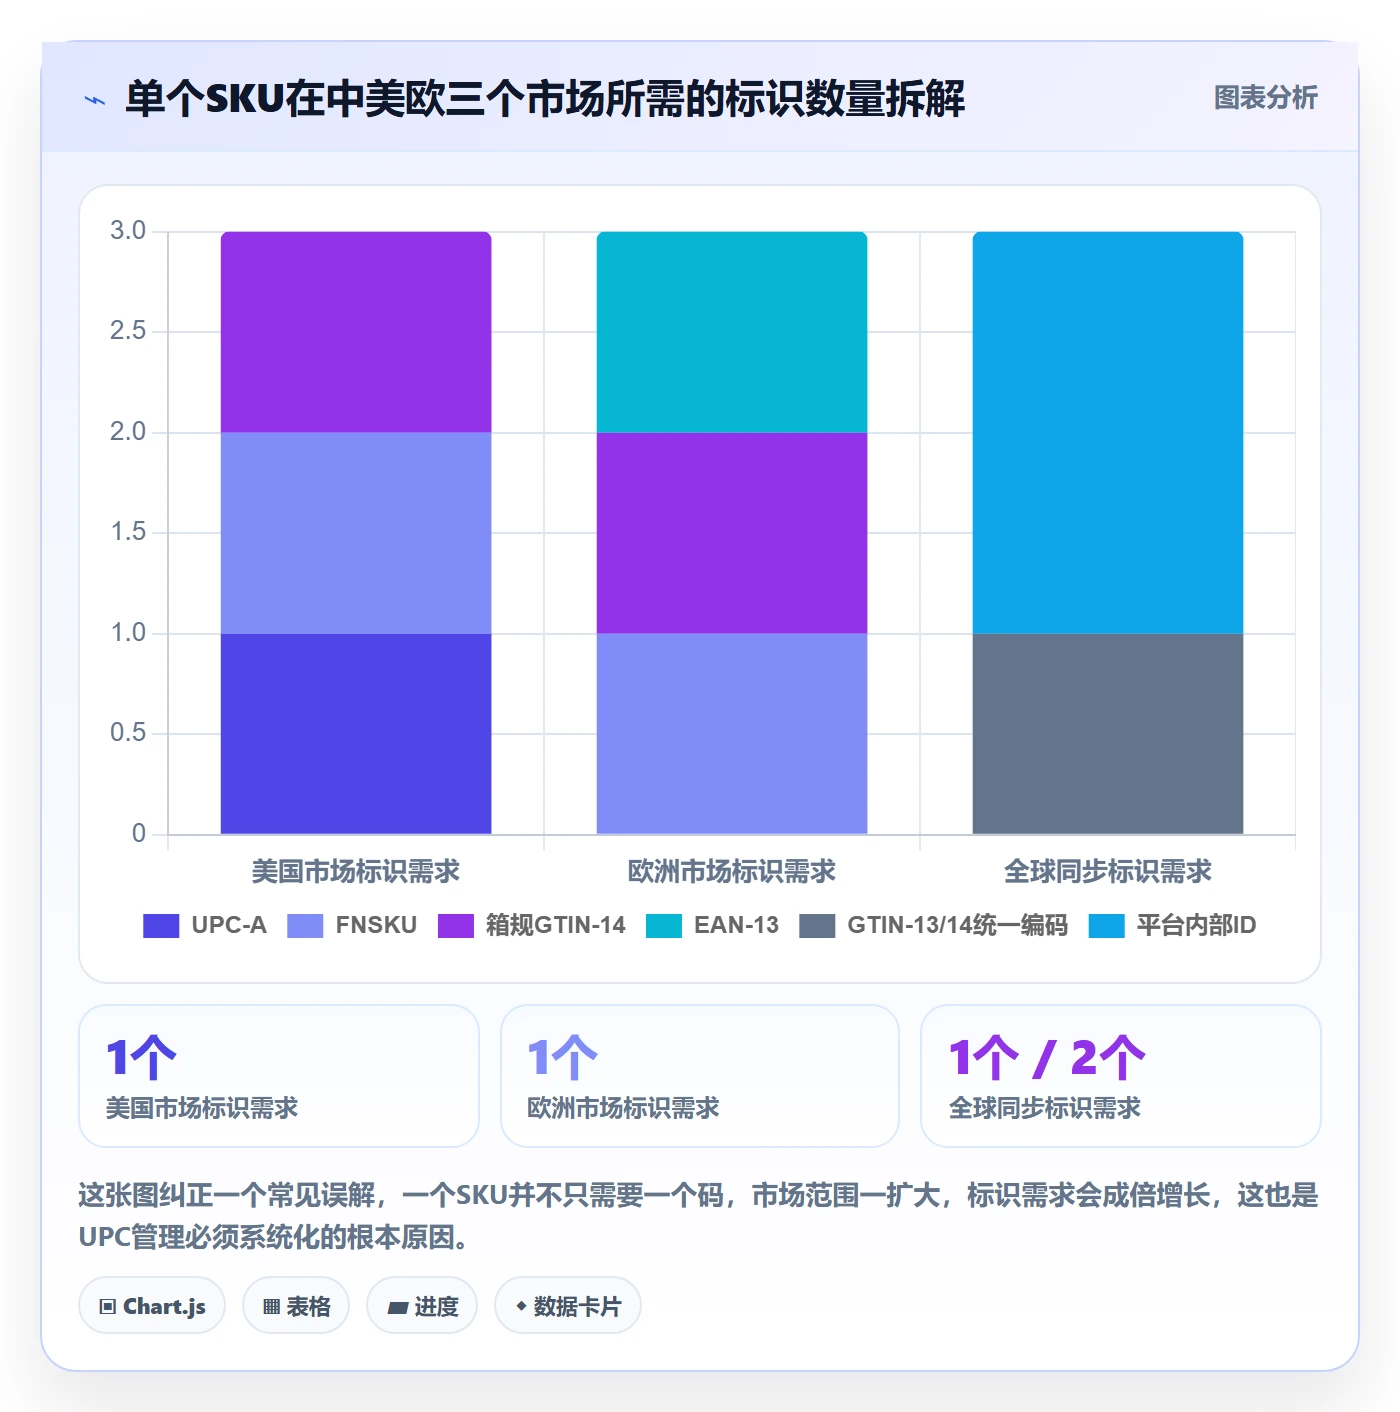Toggle the 平台内部ID legend item

(1172, 926)
